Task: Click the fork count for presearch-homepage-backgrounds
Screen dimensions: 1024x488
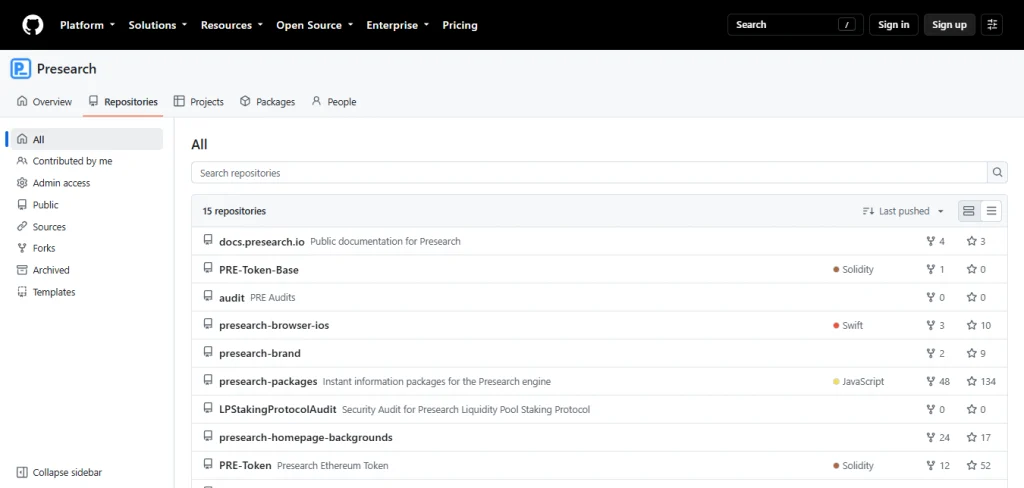Action: (x=938, y=438)
